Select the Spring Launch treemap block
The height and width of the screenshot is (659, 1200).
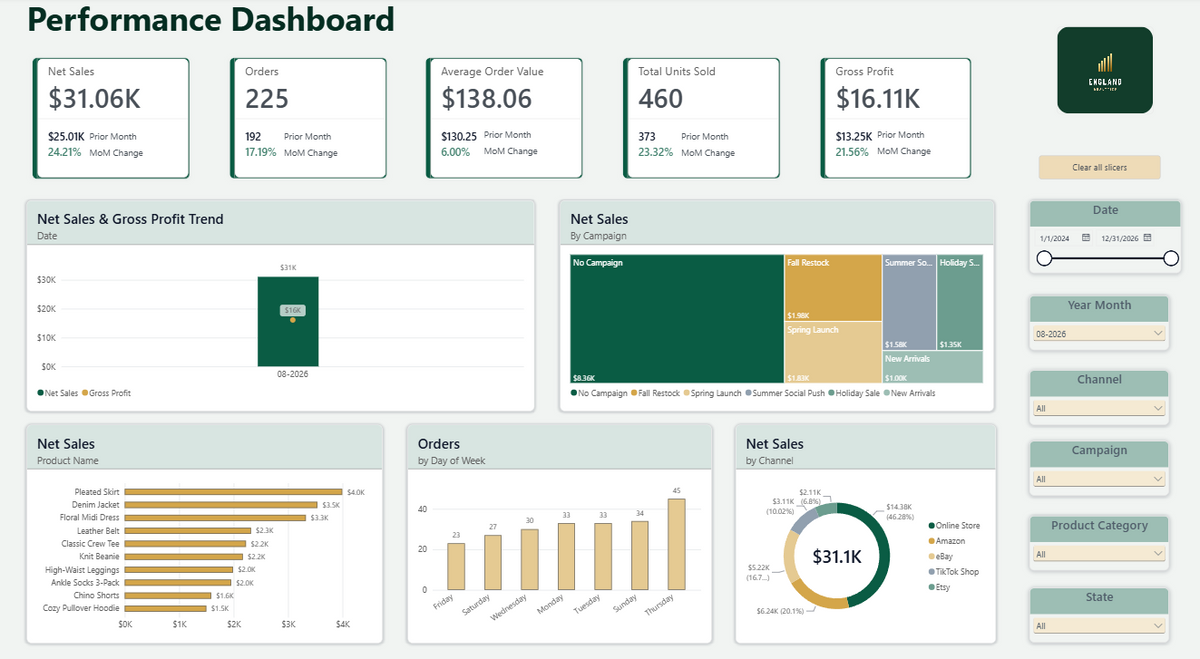[833, 352]
